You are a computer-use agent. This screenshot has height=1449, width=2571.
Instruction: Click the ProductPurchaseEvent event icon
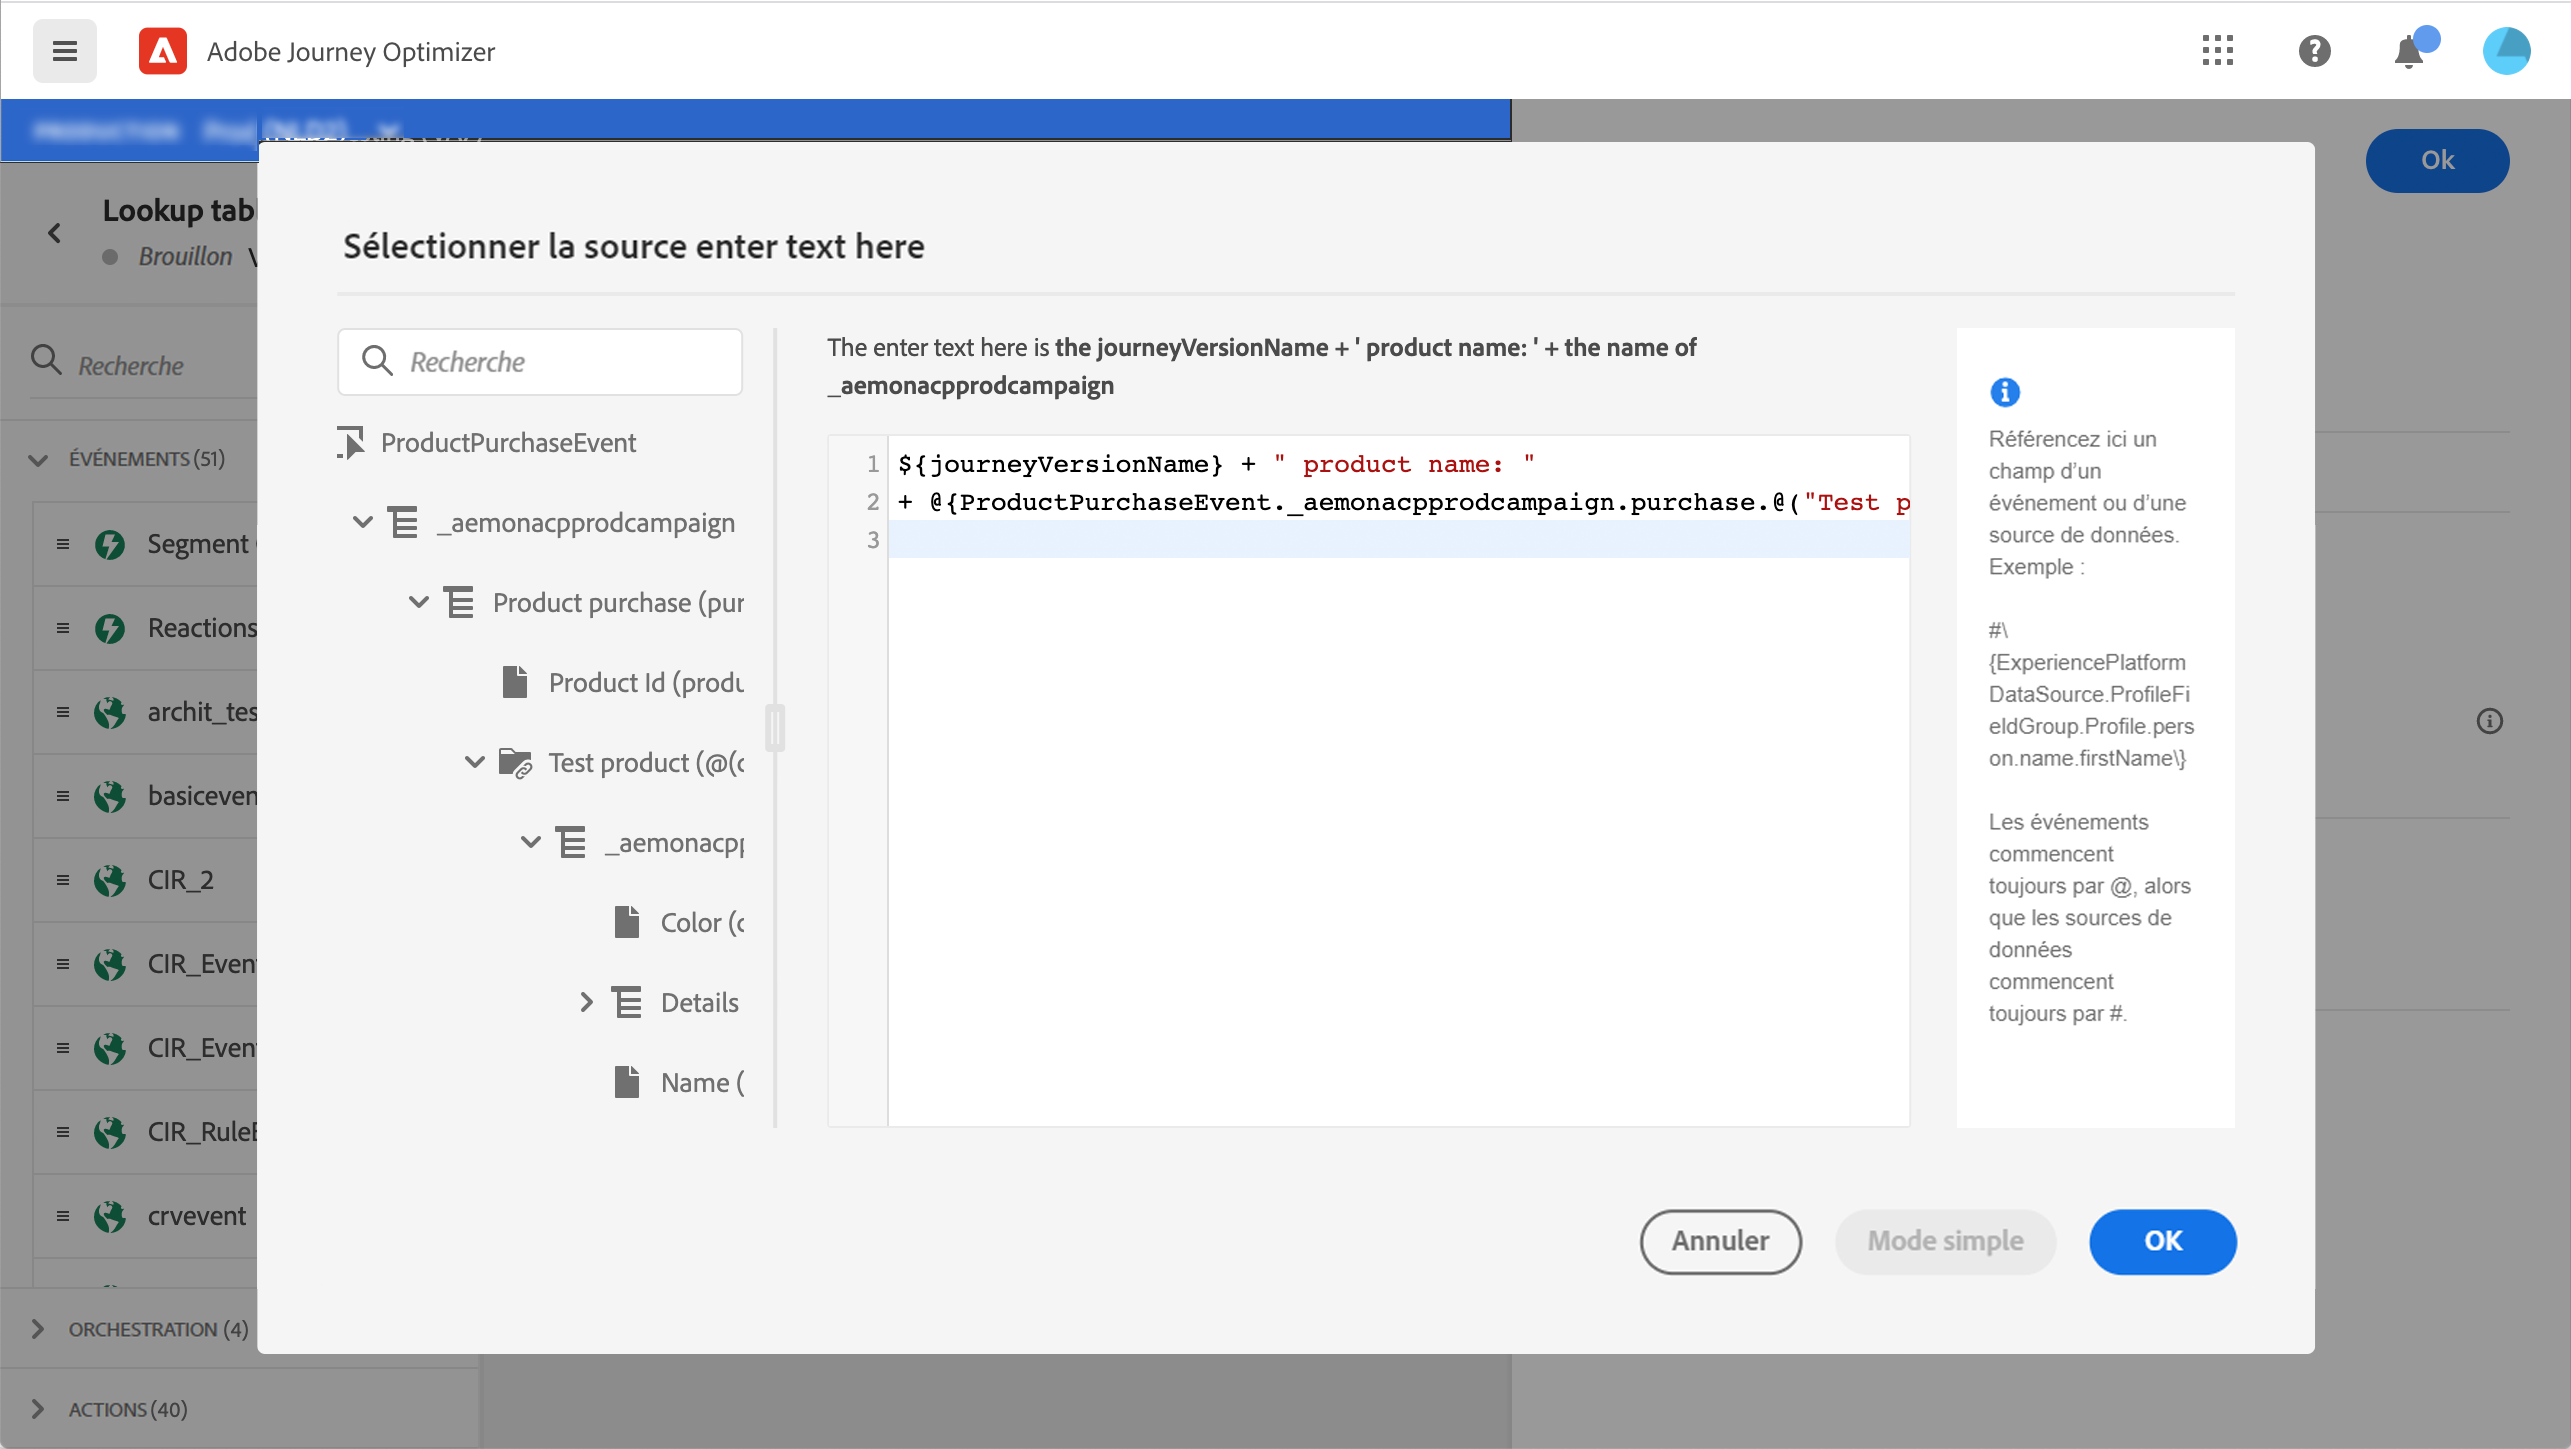351,443
